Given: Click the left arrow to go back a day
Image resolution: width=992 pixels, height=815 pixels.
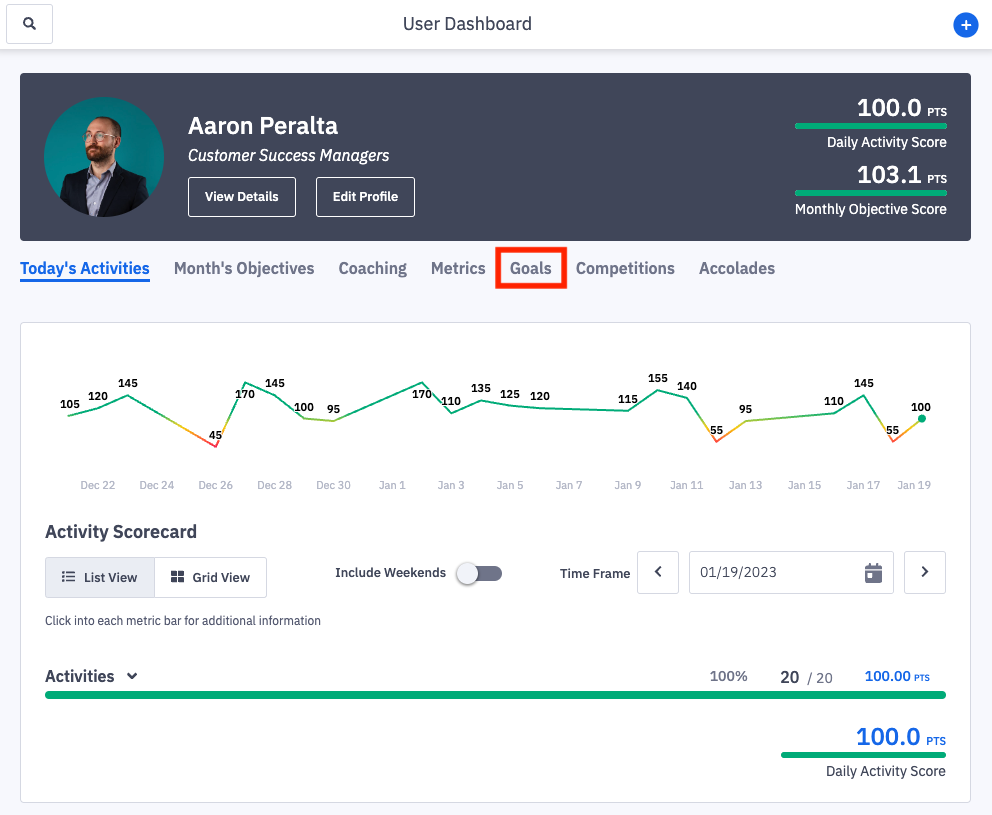Looking at the screenshot, I should (658, 572).
